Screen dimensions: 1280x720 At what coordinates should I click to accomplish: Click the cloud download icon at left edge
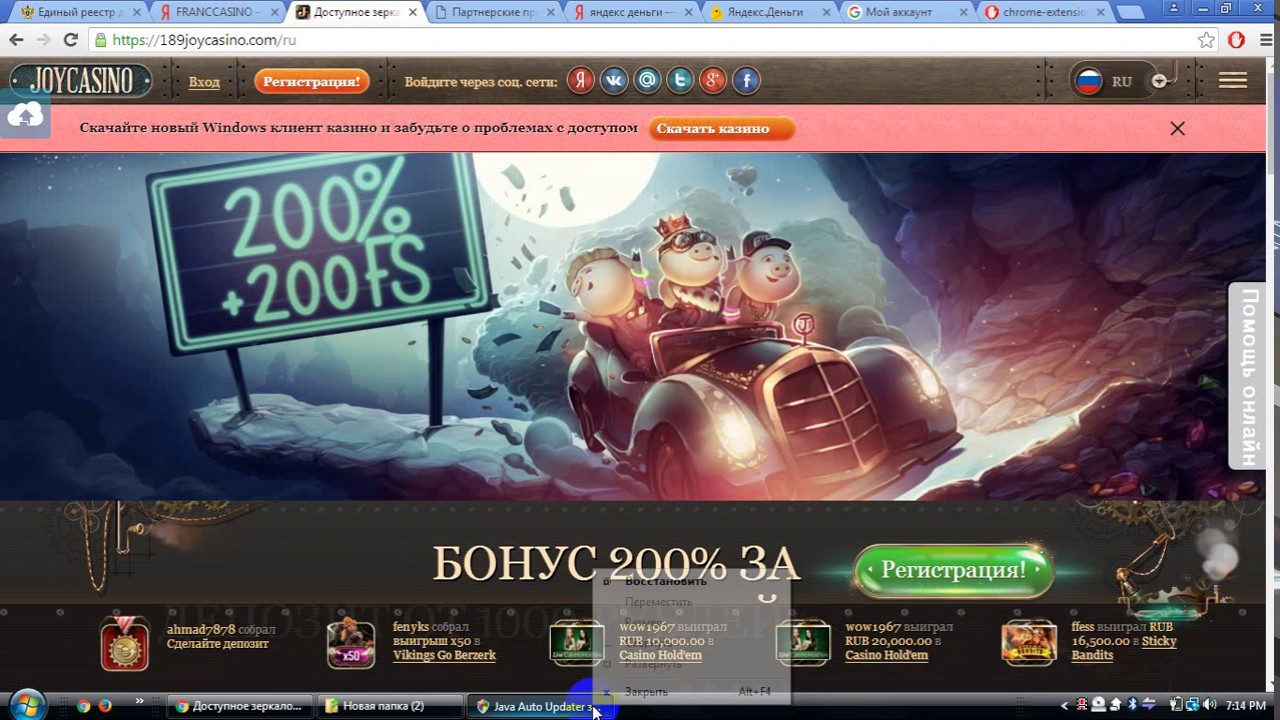(25, 115)
